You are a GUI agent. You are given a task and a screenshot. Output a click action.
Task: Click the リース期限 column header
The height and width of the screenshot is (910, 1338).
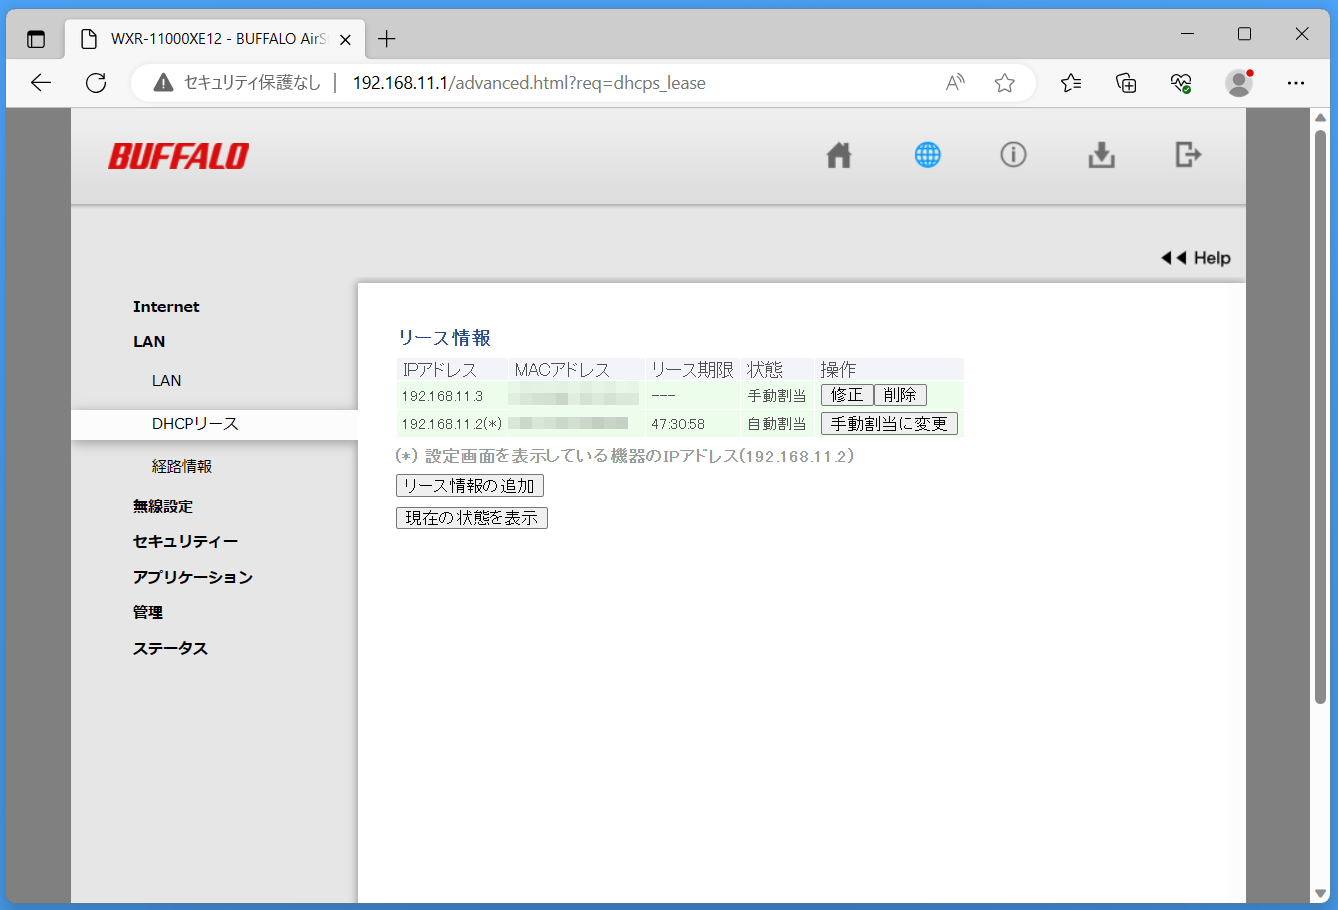point(692,370)
